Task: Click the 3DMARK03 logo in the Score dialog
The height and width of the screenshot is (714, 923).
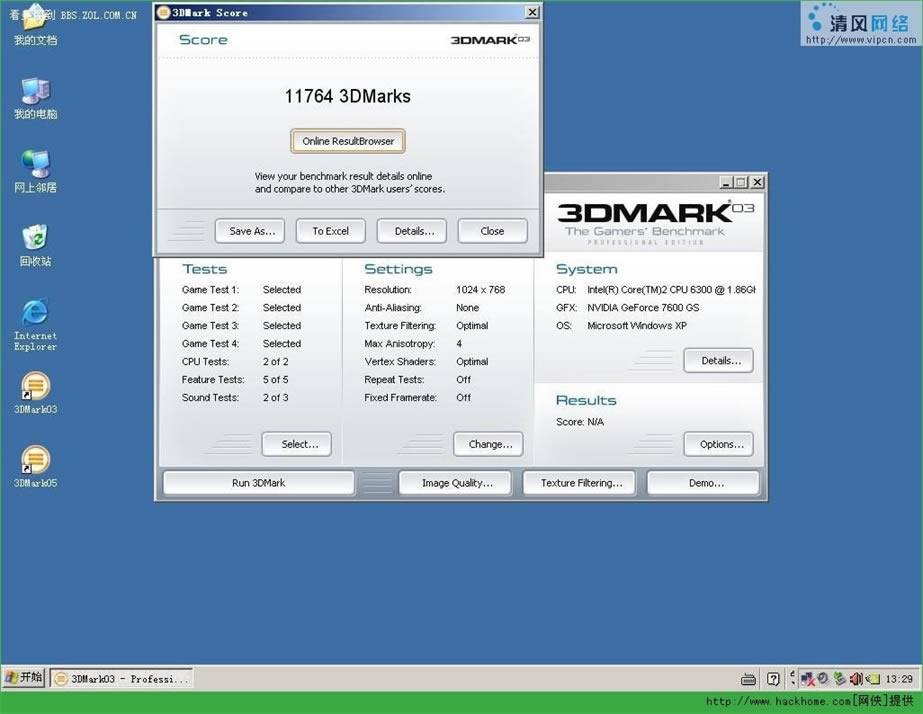Action: [x=490, y=39]
